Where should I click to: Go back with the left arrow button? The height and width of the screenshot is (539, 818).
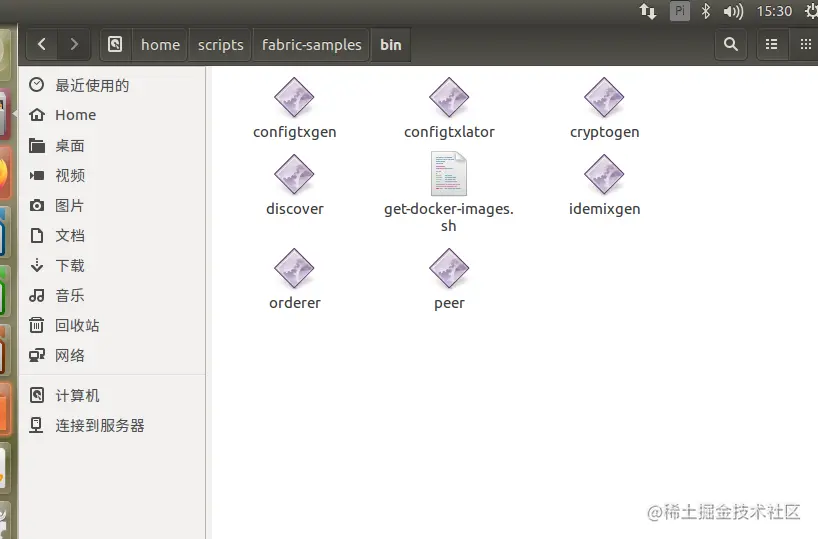(x=42, y=44)
